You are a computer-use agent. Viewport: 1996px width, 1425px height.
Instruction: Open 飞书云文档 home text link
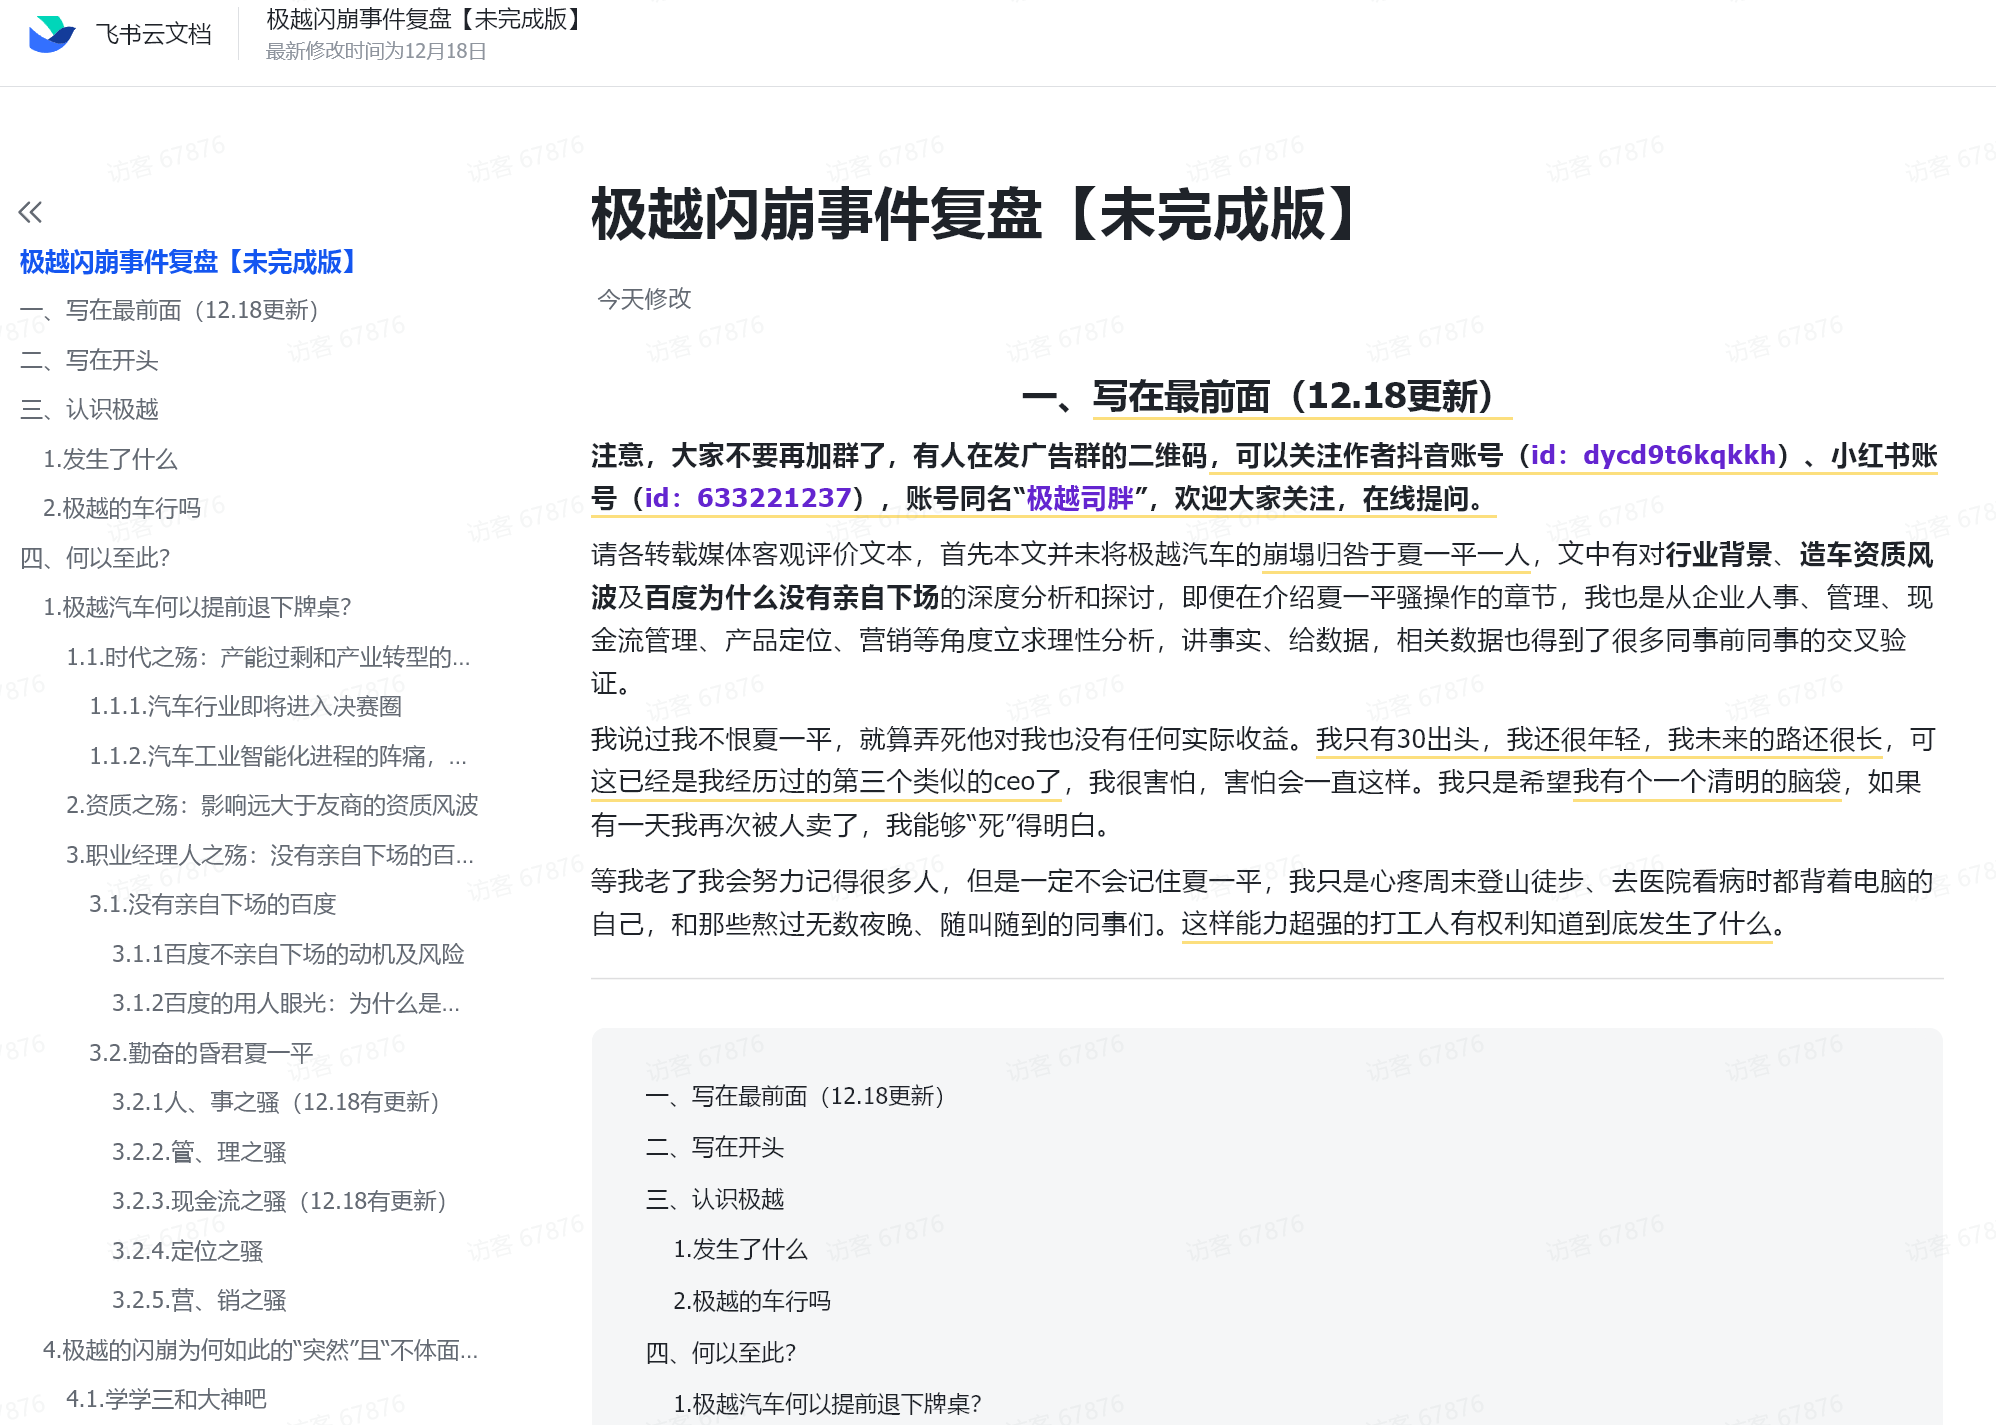[x=154, y=34]
